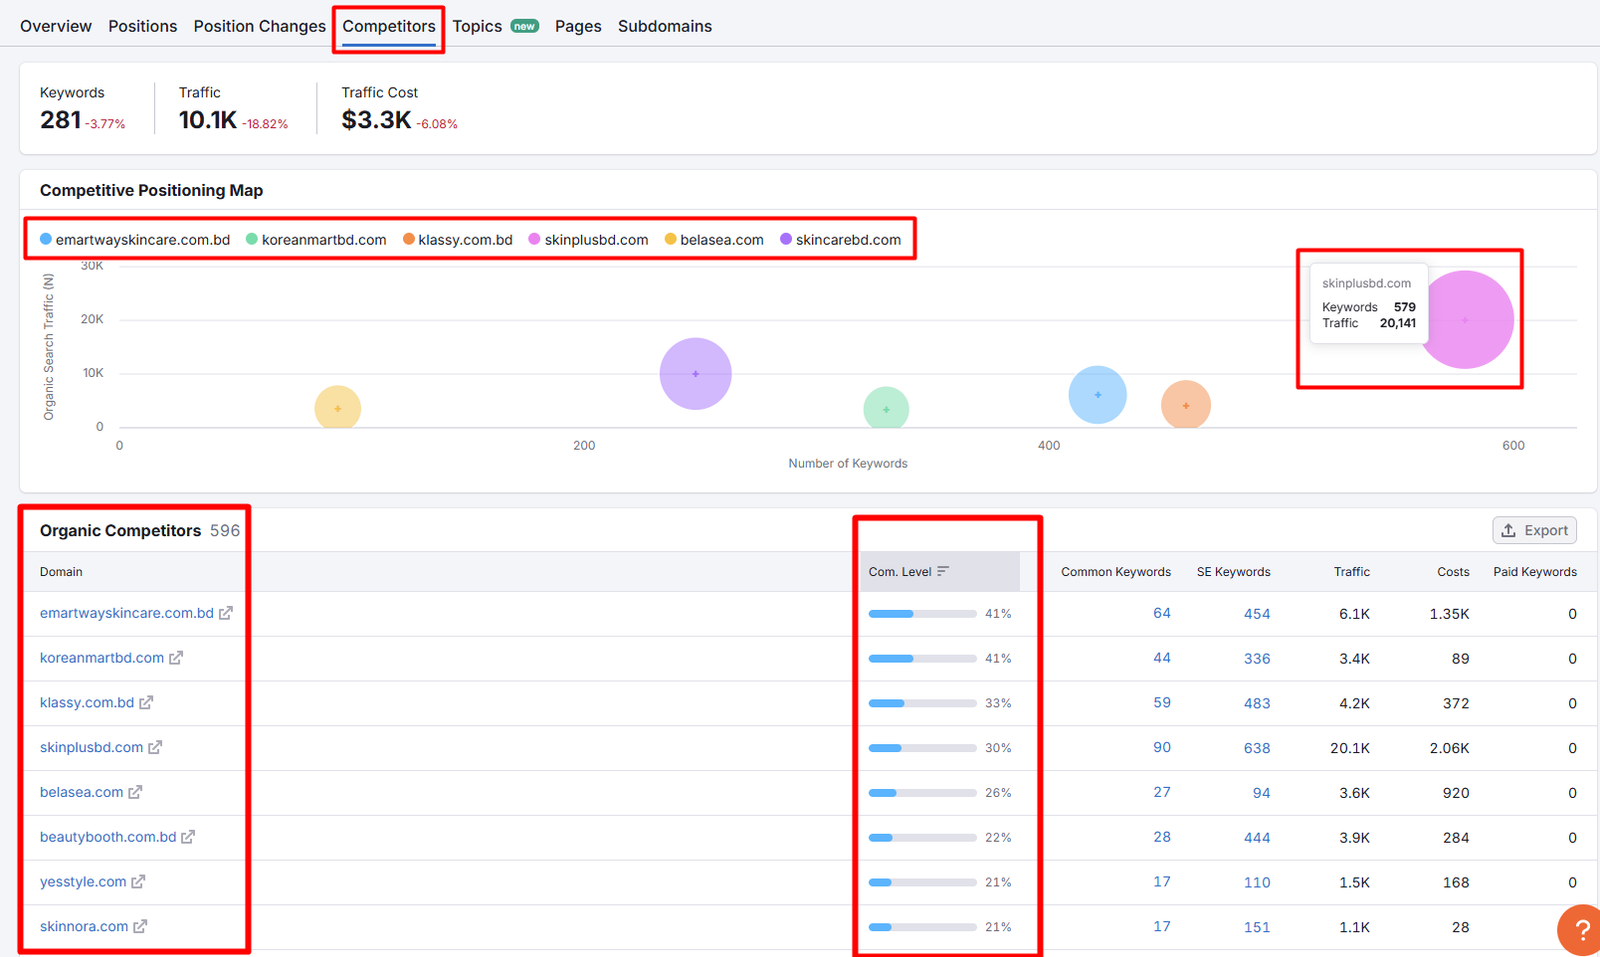Open the orange help question mark button
Image resolution: width=1600 pixels, height=957 pixels.
(1580, 931)
